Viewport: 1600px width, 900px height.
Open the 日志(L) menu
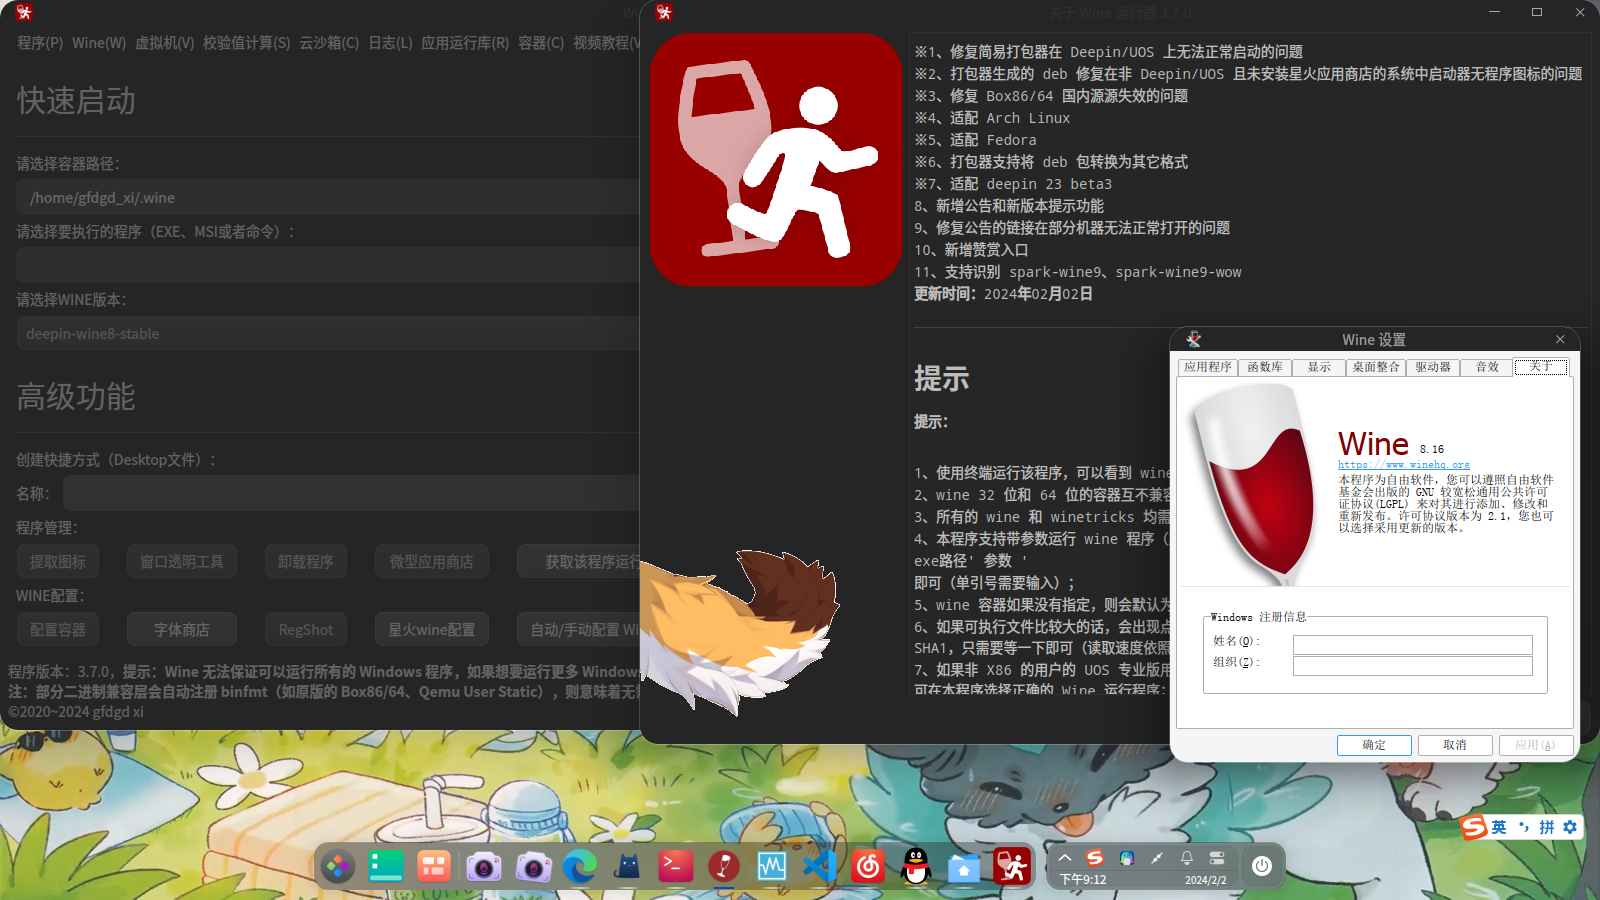pos(390,43)
